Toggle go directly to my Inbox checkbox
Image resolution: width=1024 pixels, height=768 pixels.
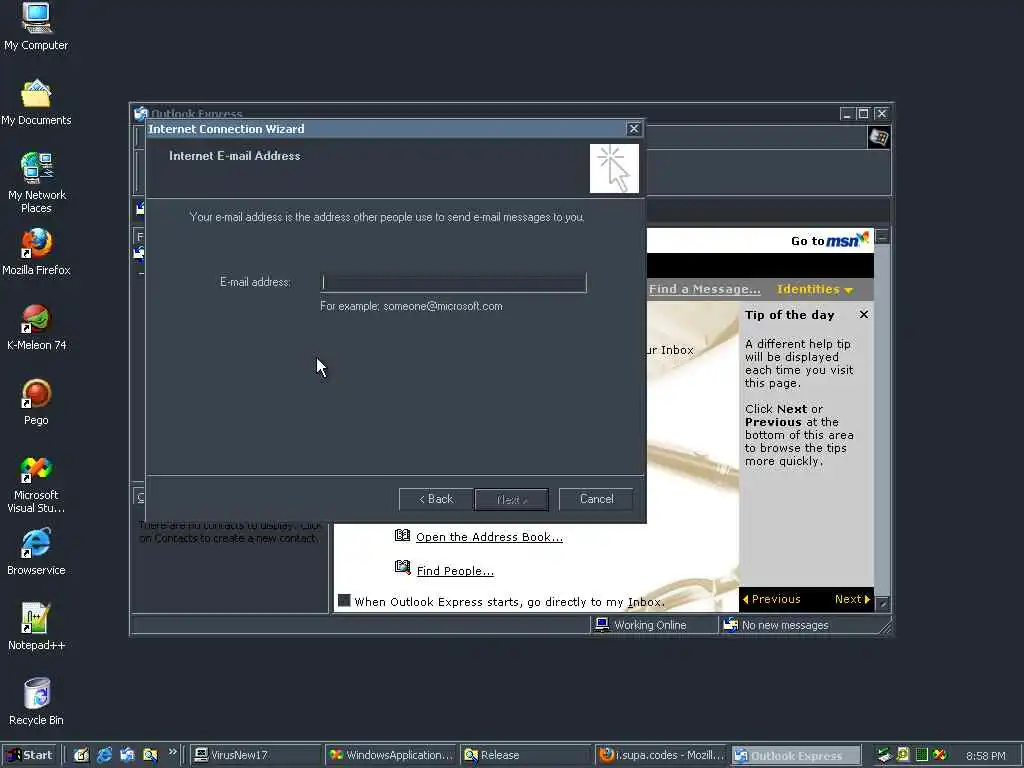point(344,601)
